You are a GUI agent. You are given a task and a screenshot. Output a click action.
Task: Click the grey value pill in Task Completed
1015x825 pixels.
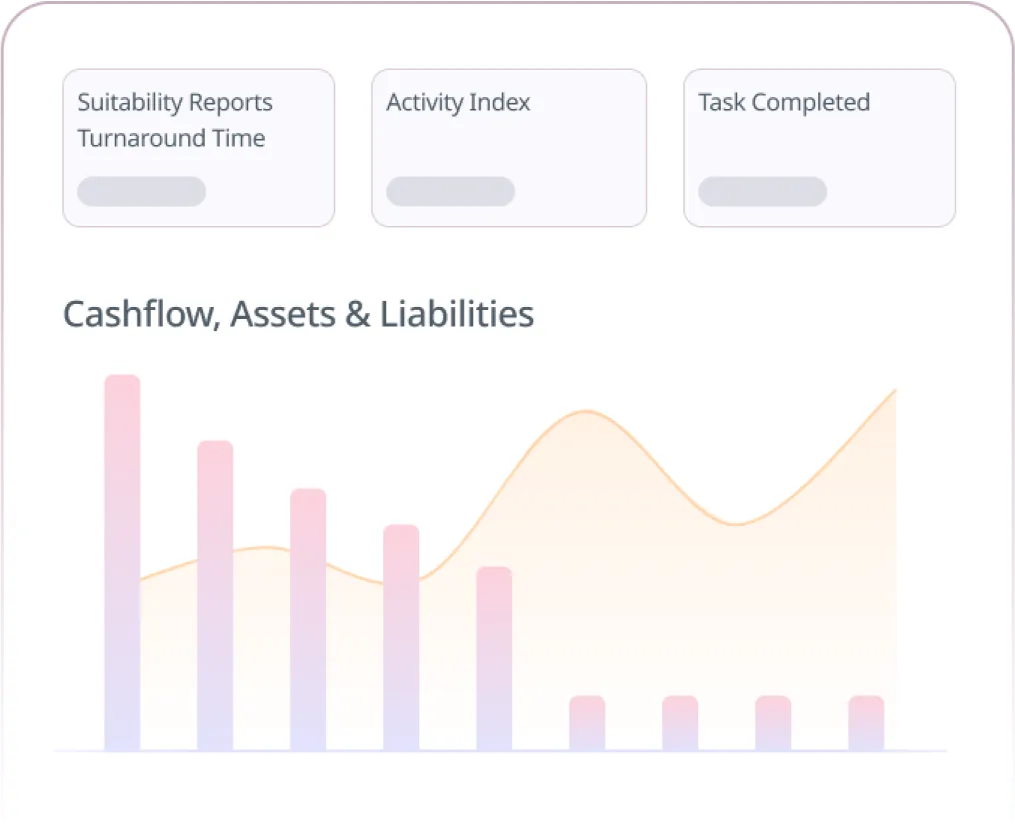[762, 191]
